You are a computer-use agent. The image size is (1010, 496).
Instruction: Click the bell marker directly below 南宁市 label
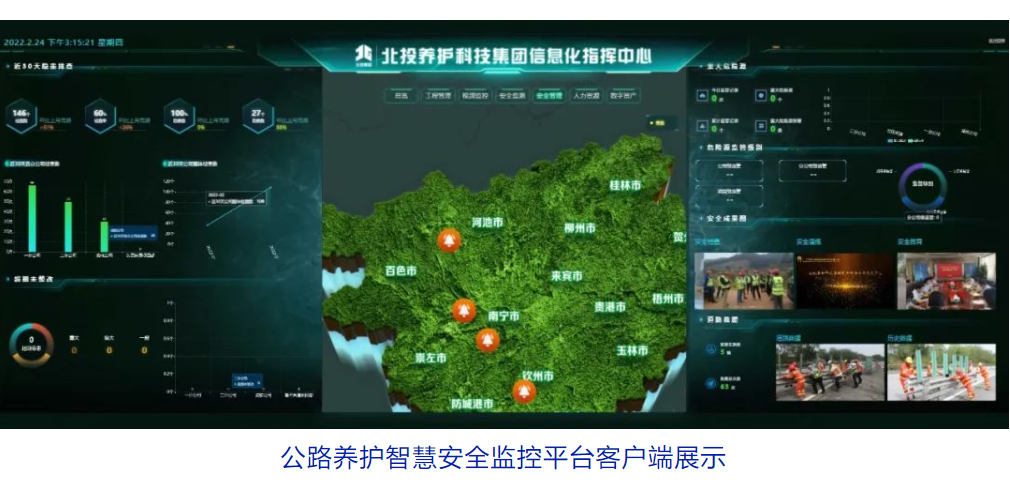tap(488, 339)
